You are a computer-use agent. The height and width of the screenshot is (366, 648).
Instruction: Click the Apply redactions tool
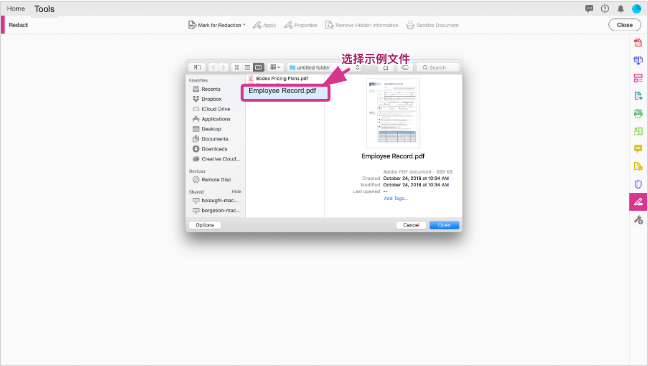pyautogui.click(x=264, y=25)
